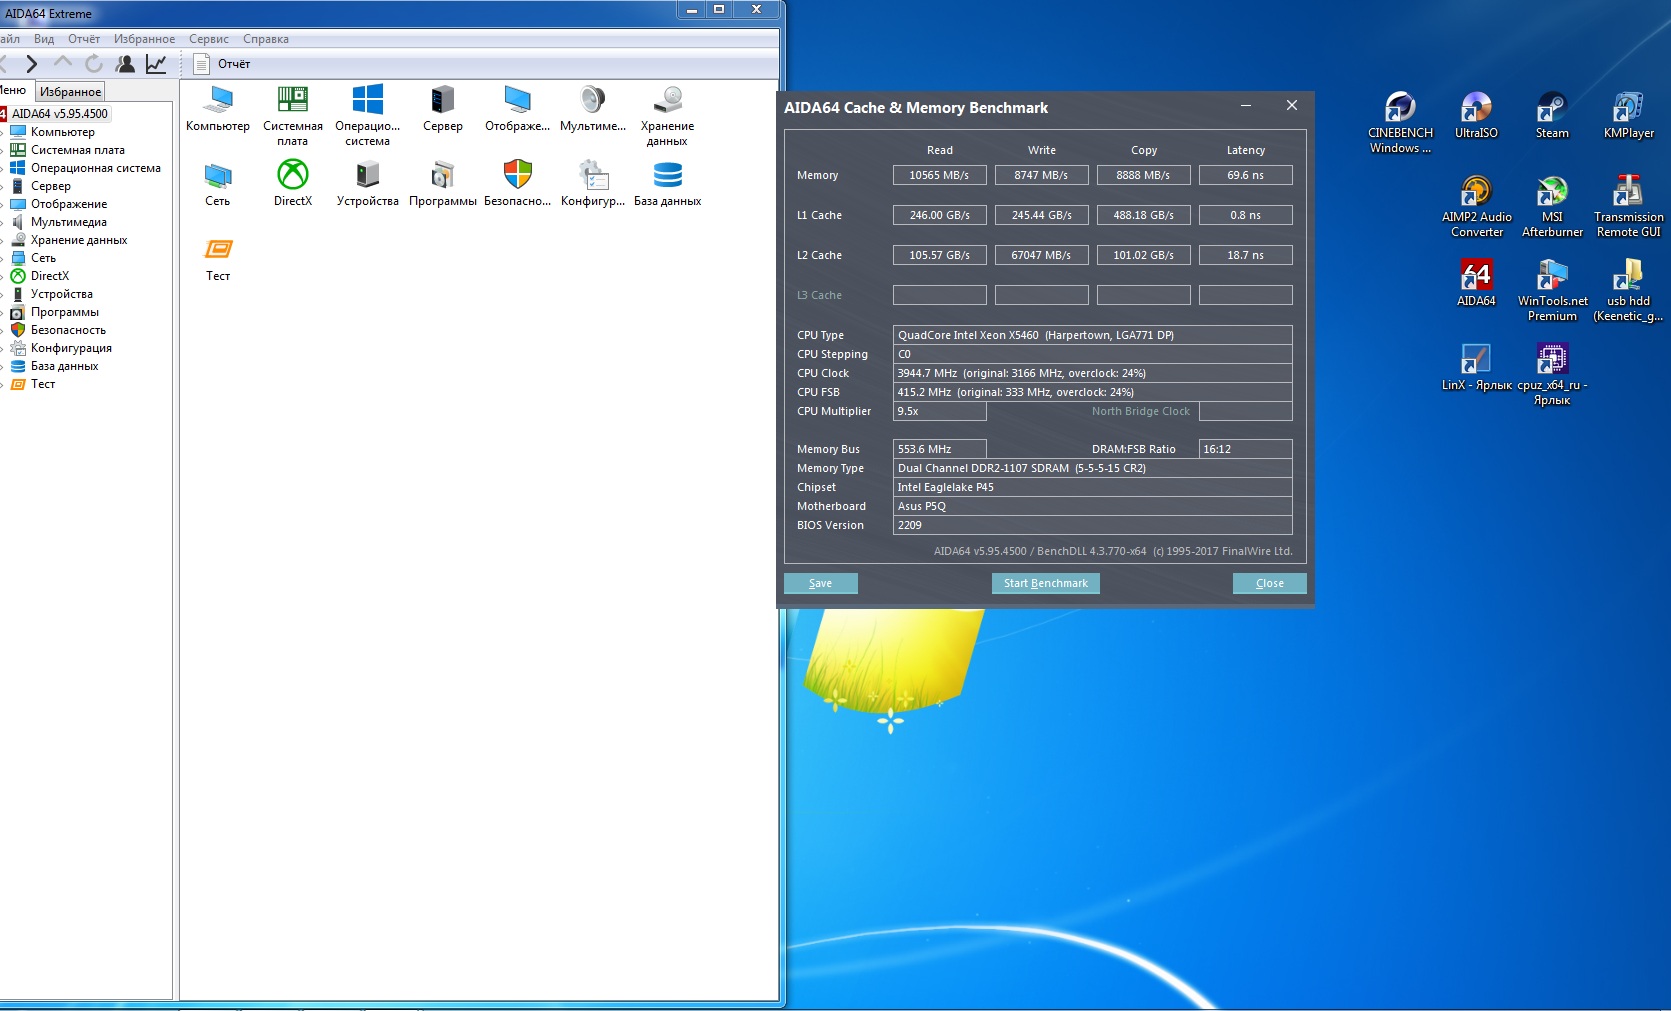The height and width of the screenshot is (1011, 1671).
Task: Select Сеть in the sidebar tree
Action: [43, 258]
